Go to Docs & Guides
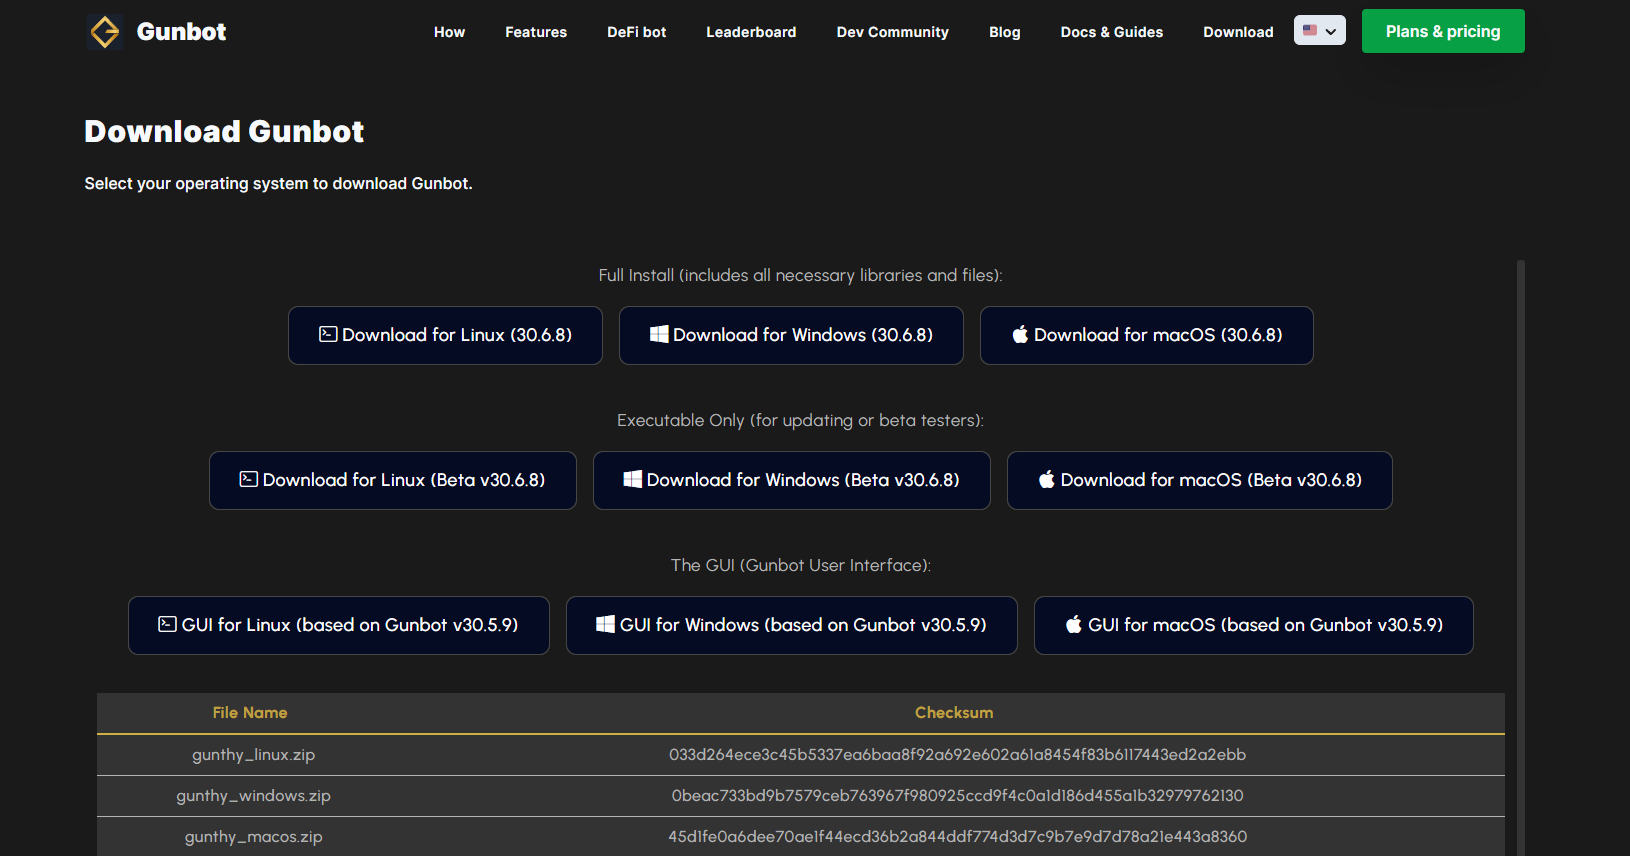The height and width of the screenshot is (856, 1630). click(x=1111, y=32)
